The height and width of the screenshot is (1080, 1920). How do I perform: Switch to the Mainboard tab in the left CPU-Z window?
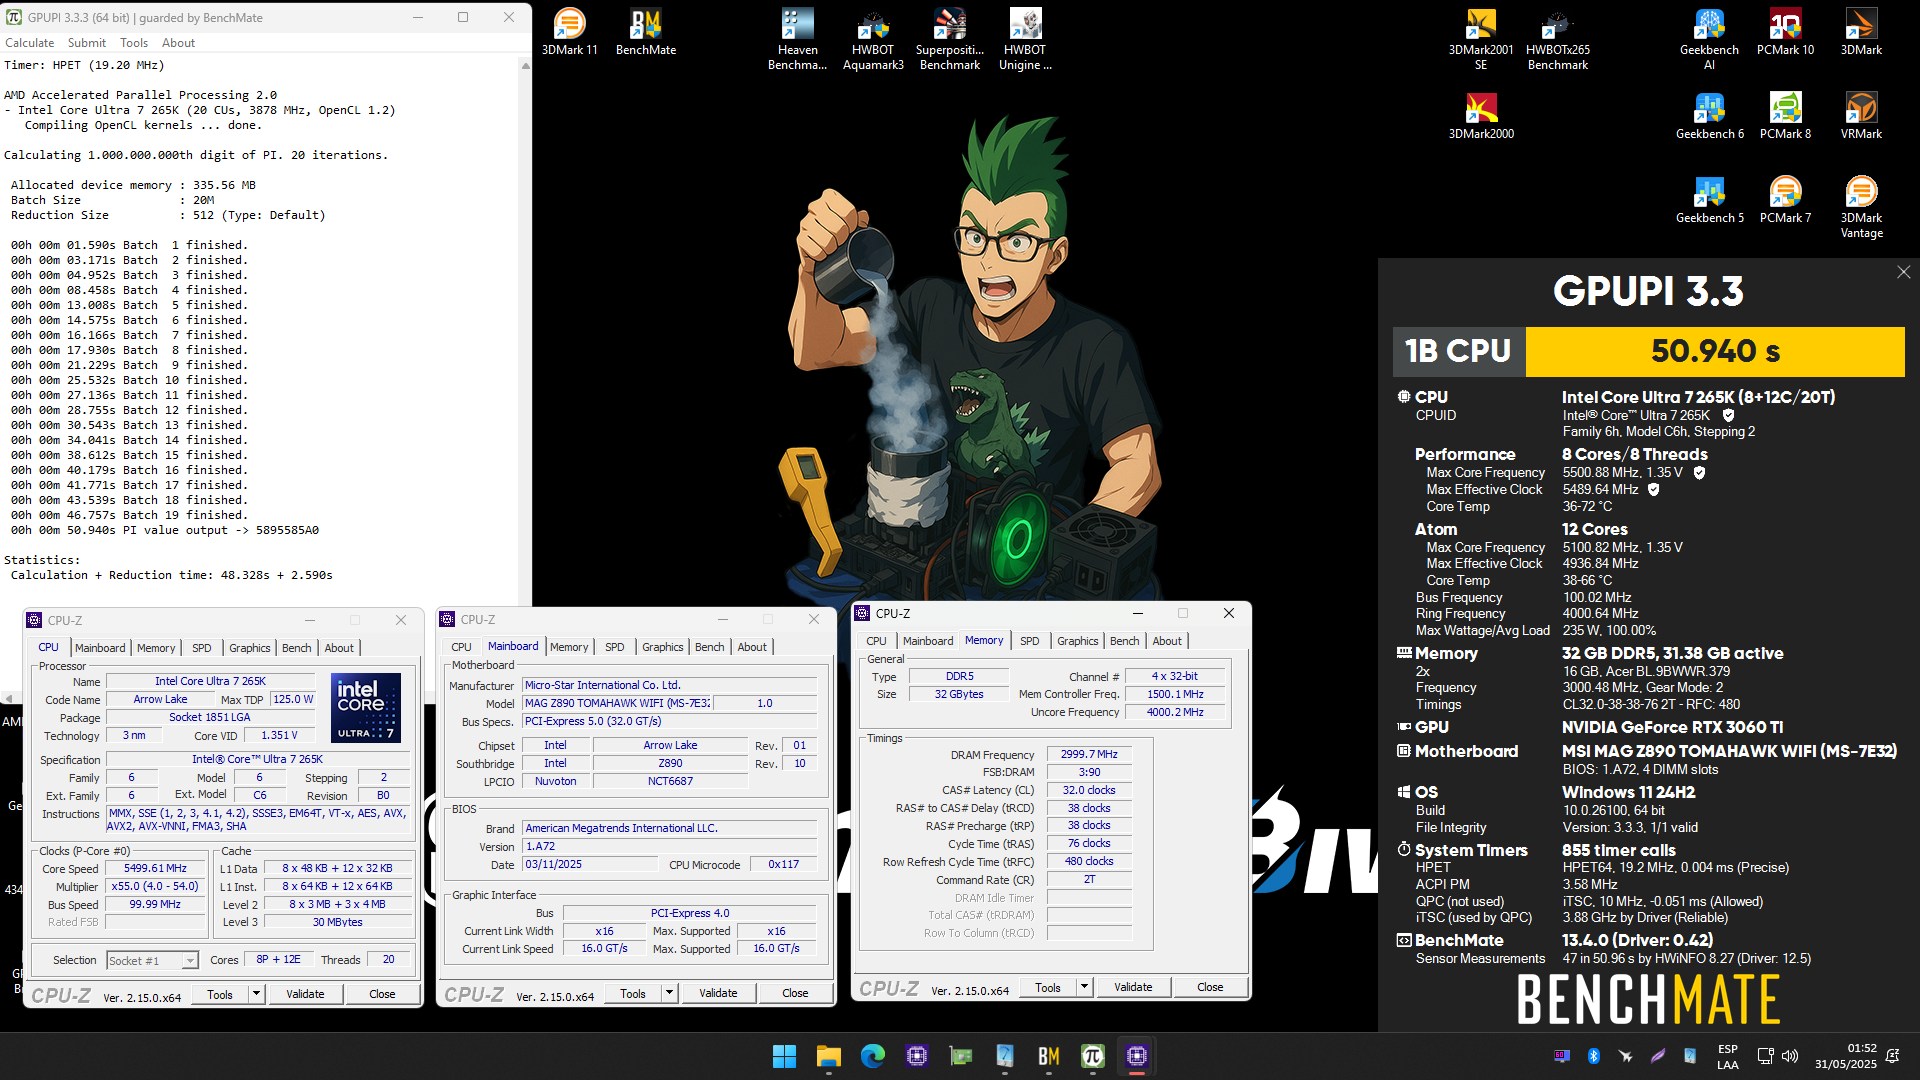click(100, 648)
